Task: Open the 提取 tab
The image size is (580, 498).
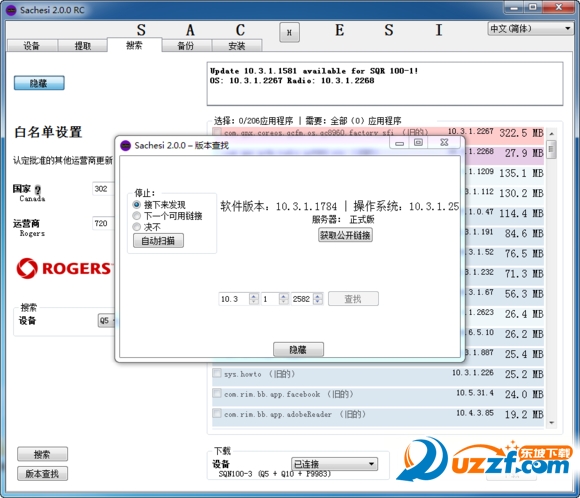Action: 83,46
